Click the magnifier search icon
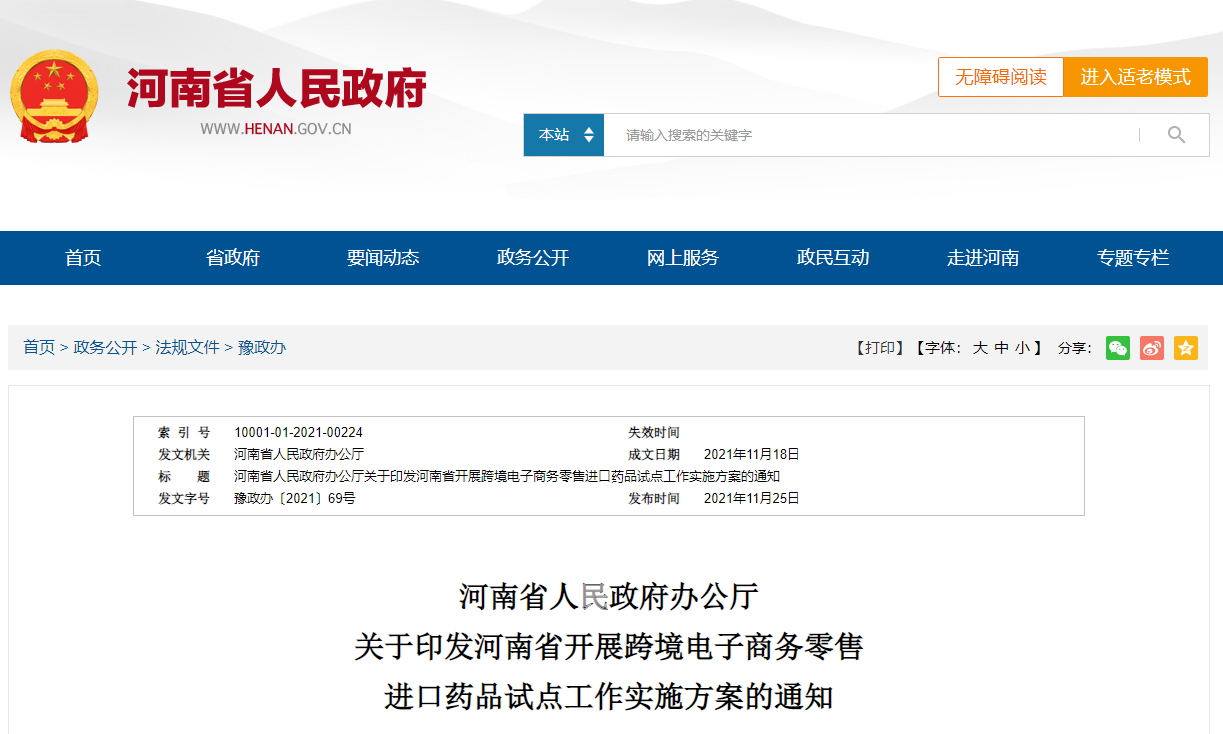 coord(1176,135)
